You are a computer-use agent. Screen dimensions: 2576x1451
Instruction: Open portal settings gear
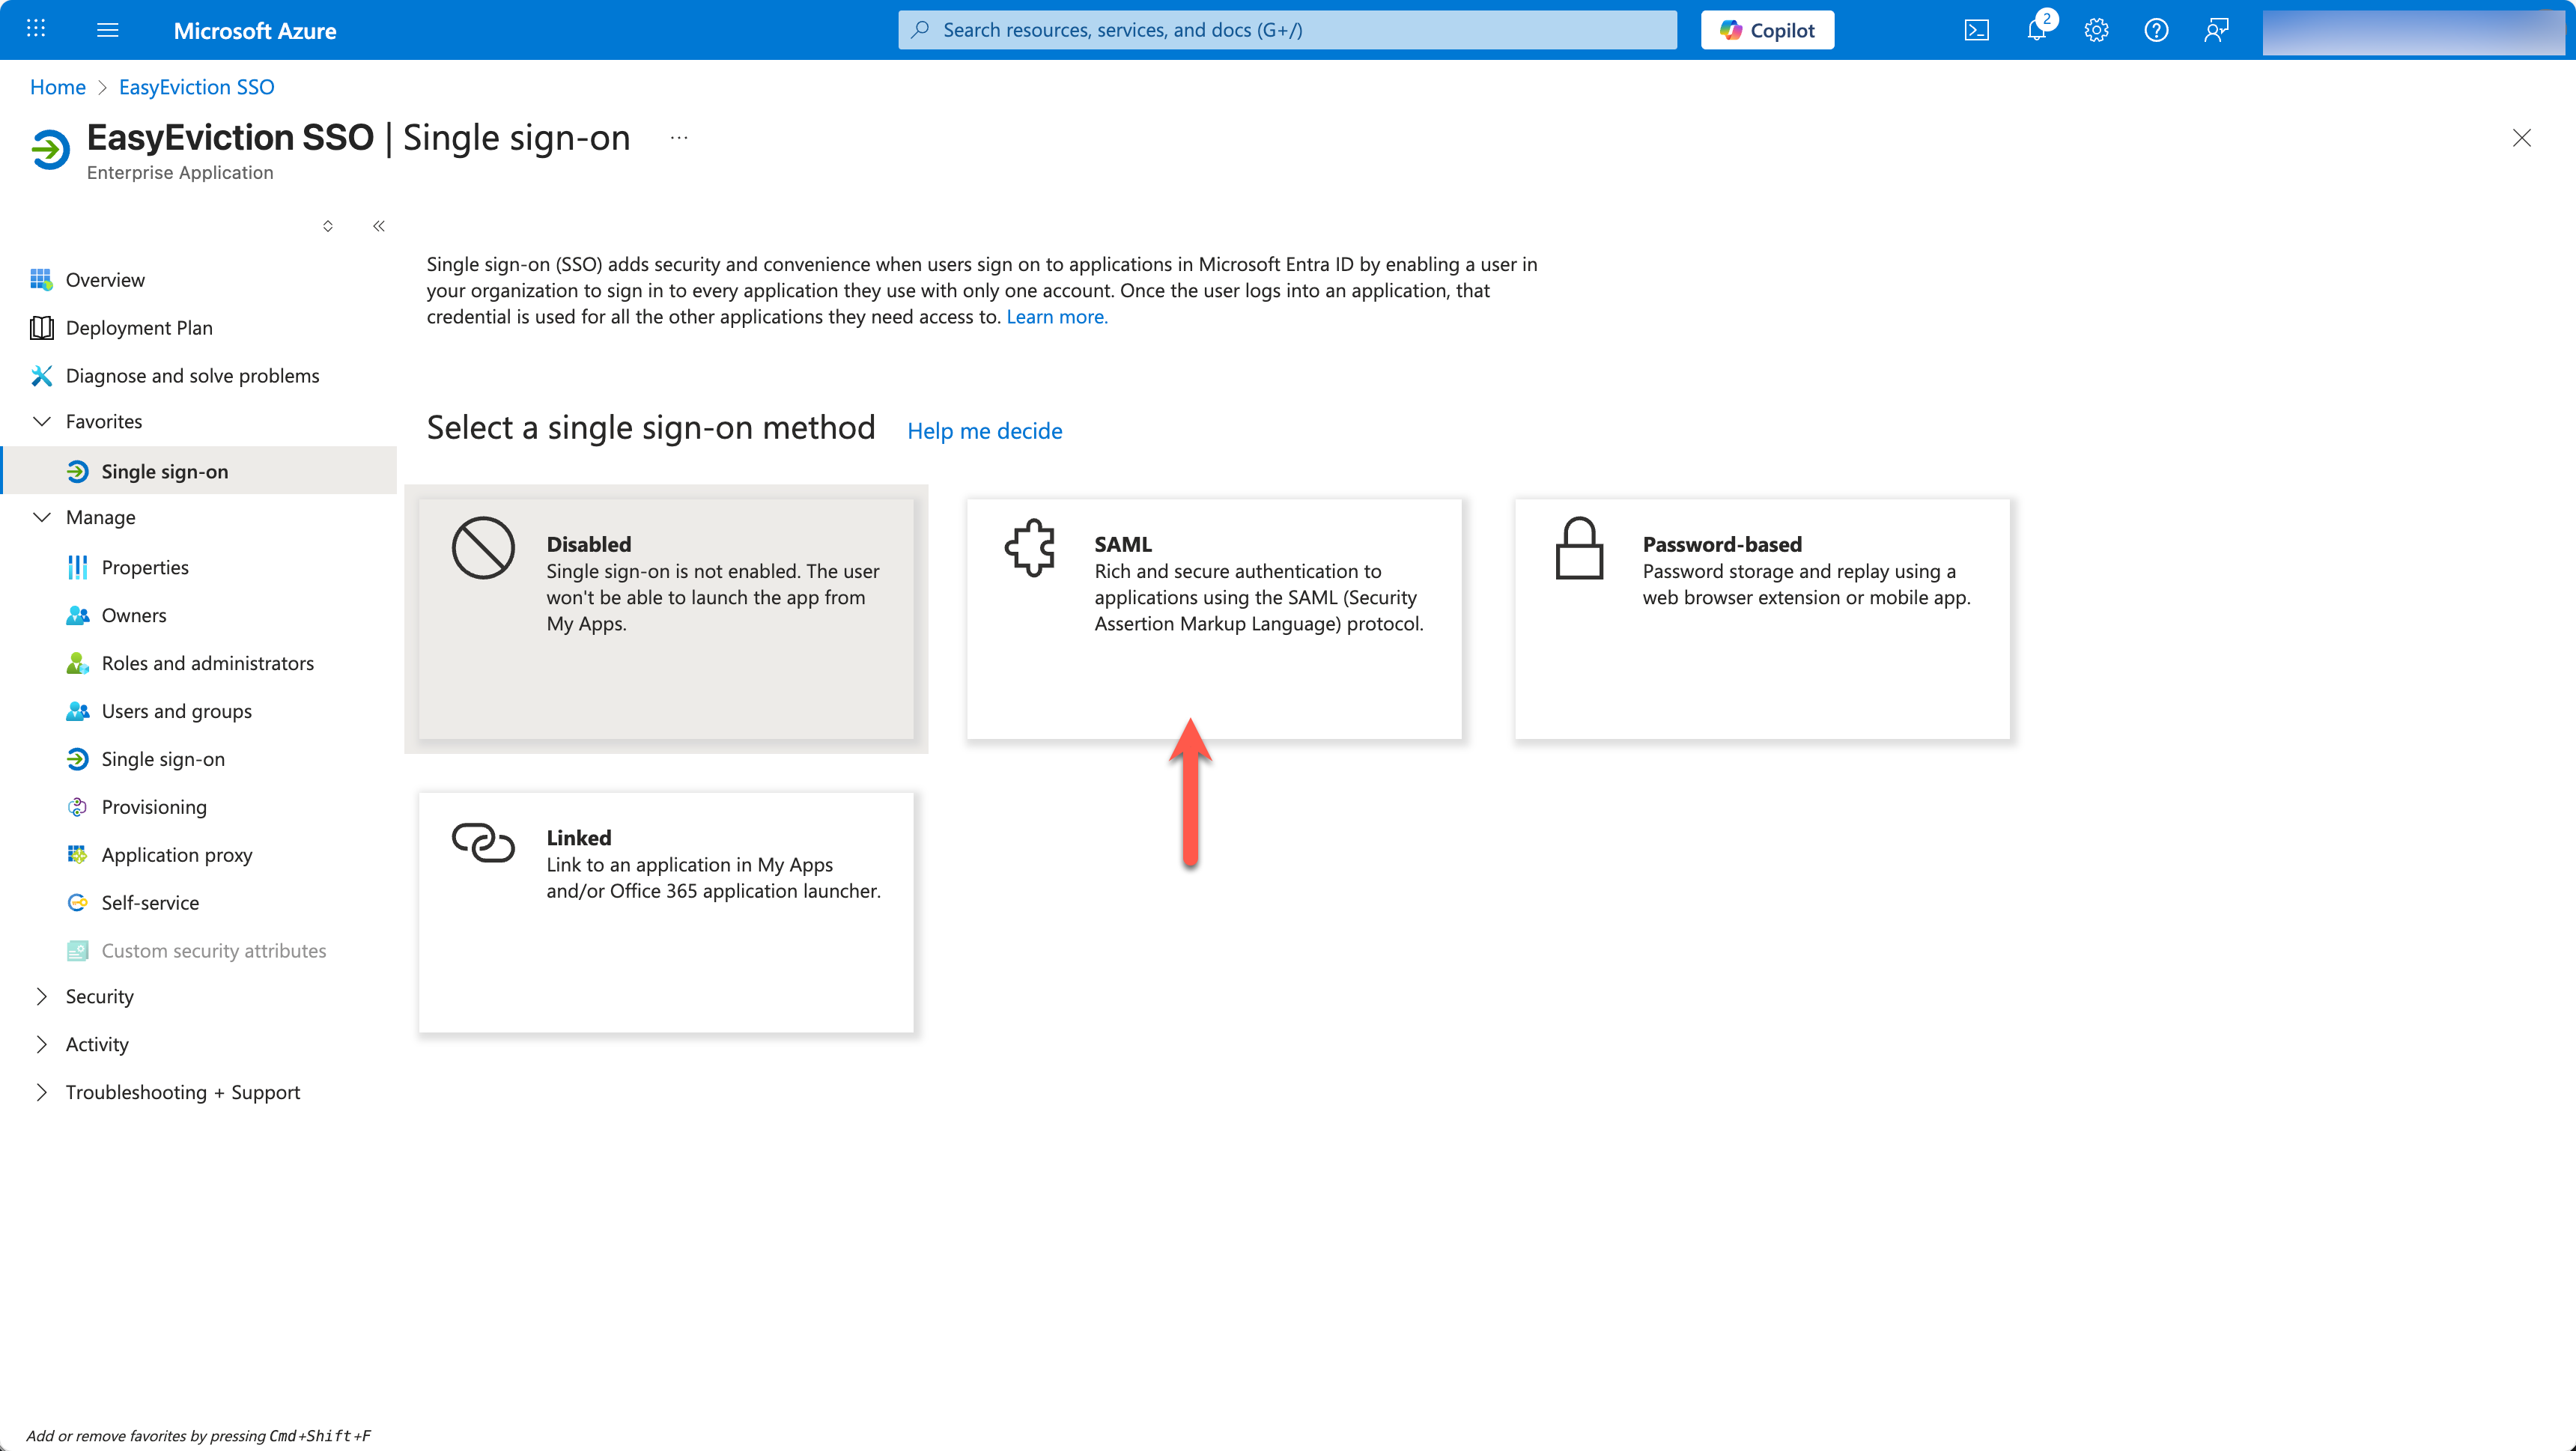[2096, 30]
